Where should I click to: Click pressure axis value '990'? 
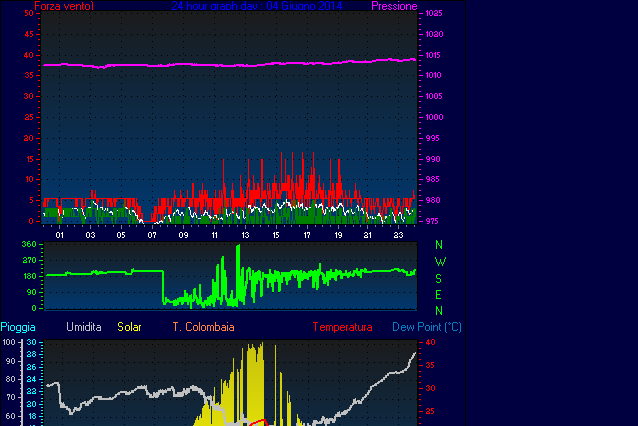(433, 159)
